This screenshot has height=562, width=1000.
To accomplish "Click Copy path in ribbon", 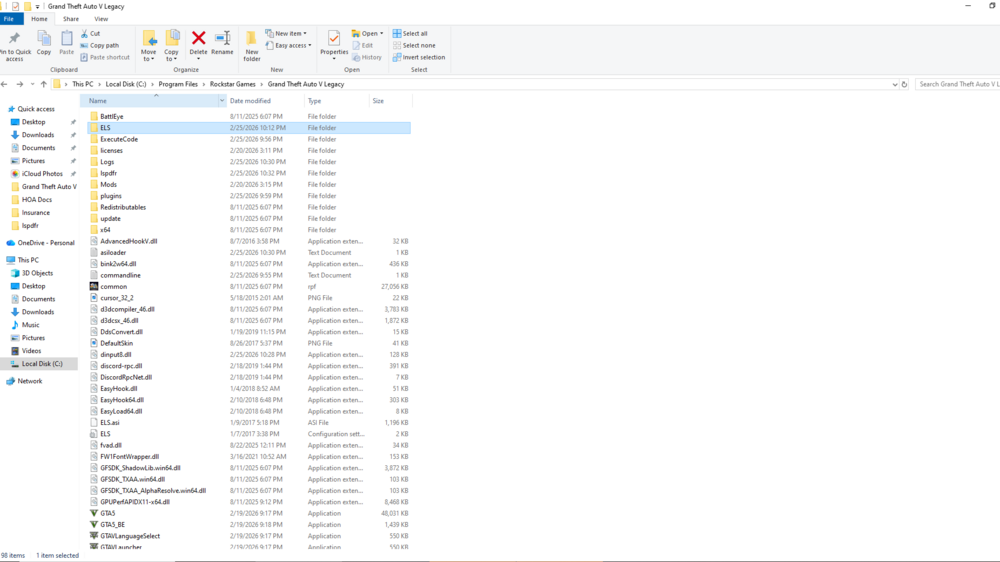I will click(99, 45).
